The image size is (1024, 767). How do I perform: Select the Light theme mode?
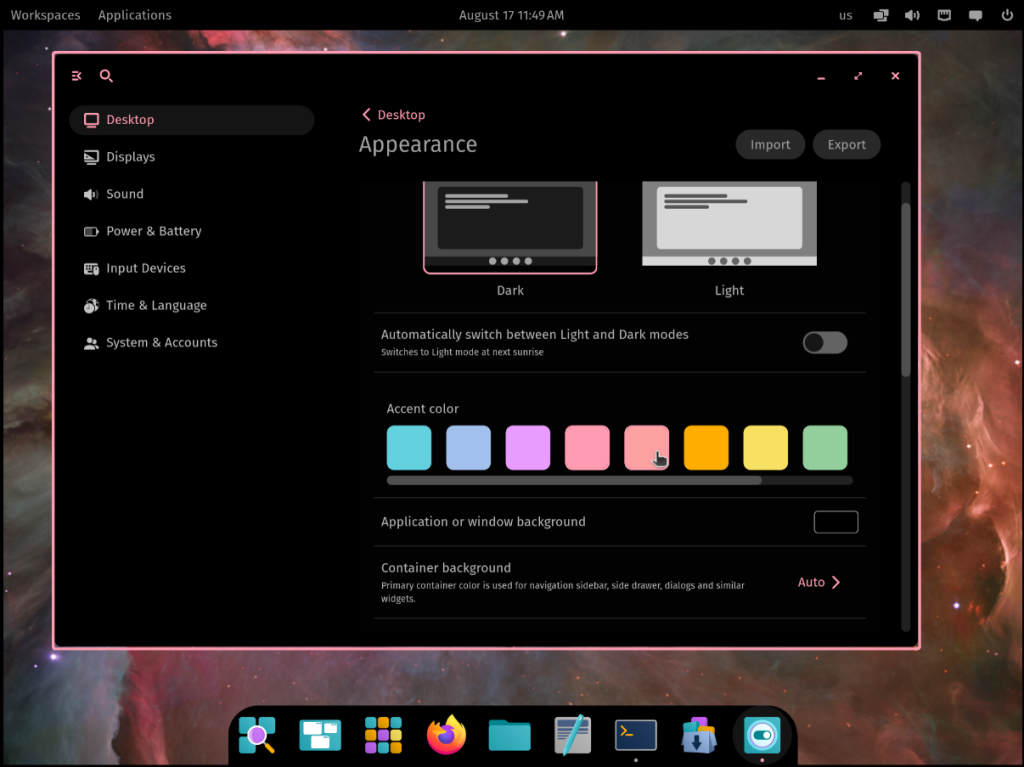(x=729, y=227)
